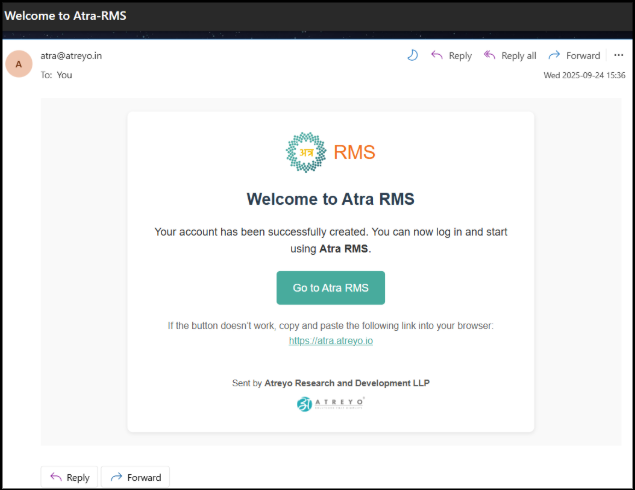Open the https://atra.atreyo.io link
The image size is (635, 490).
(331, 341)
